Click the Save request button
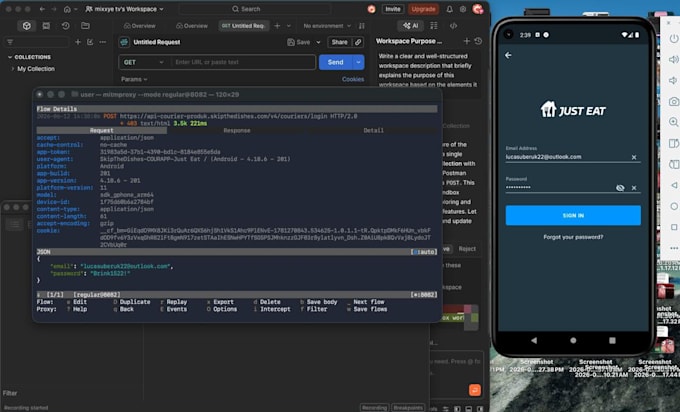 click(x=299, y=42)
